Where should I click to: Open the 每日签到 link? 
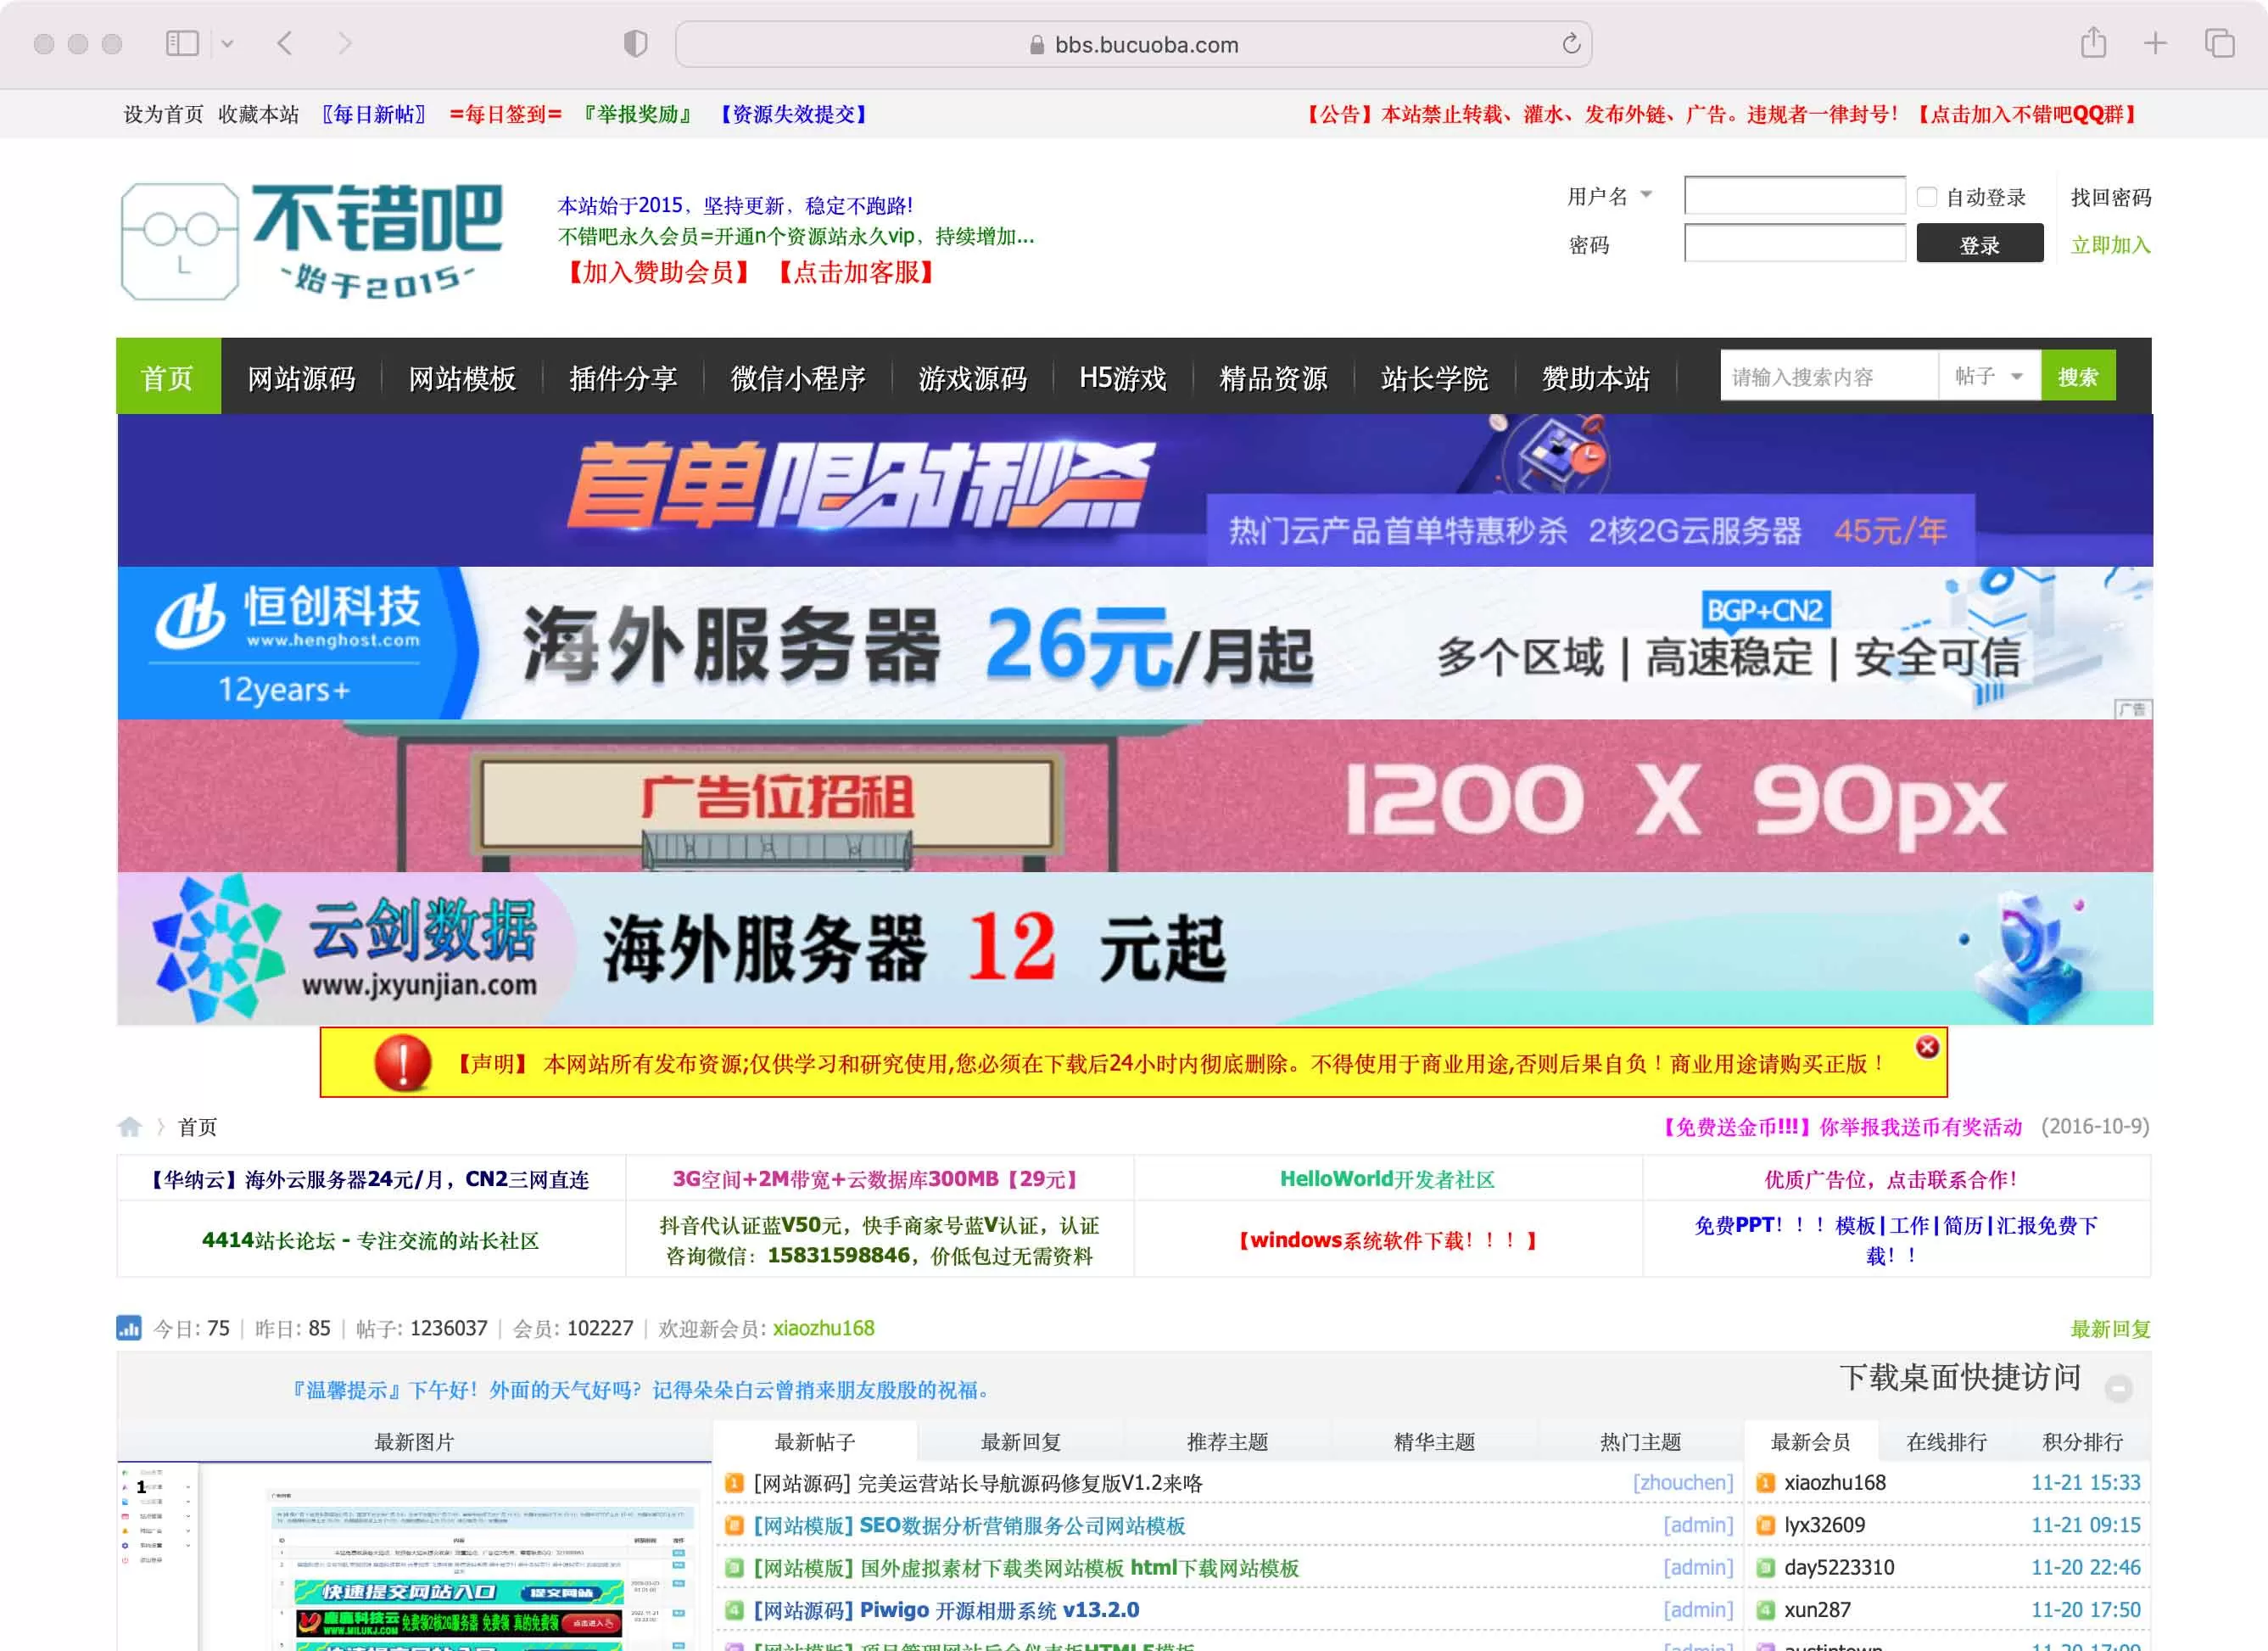[506, 114]
